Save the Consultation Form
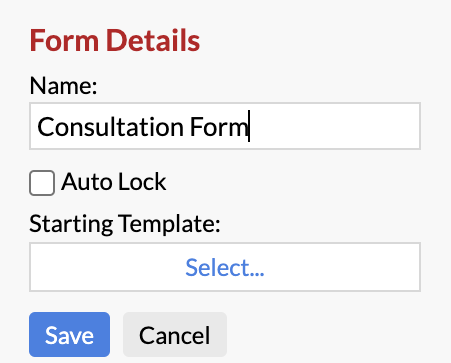Viewport: 451px width, 363px height. pos(69,334)
